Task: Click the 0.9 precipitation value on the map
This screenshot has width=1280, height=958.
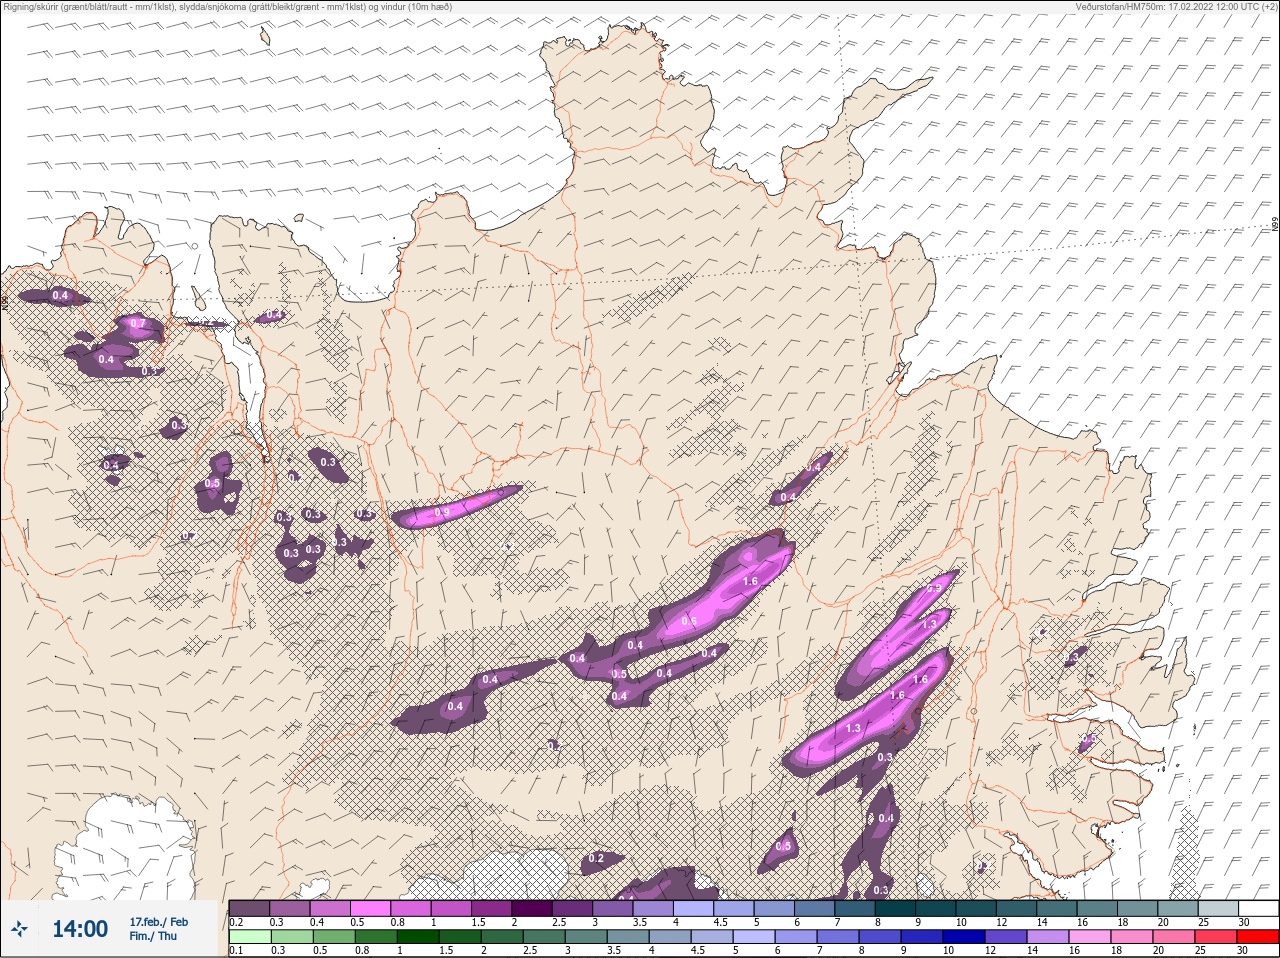Action: coord(443,512)
